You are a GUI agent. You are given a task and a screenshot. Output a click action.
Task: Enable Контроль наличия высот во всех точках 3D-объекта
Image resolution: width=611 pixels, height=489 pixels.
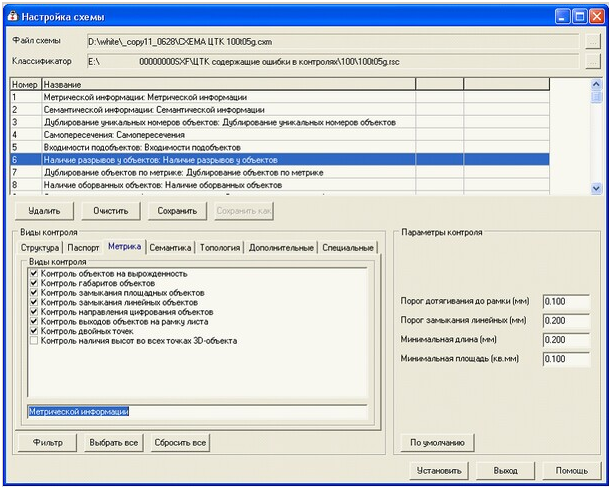pyautogui.click(x=35, y=341)
